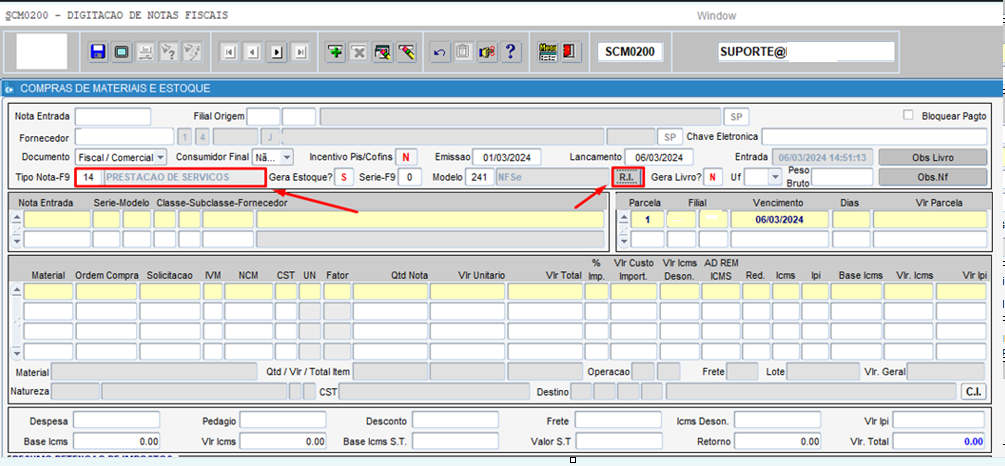The width and height of the screenshot is (1005, 466).
Task: Click the Tipo Nota-F9 field with 14
Action: 88,177
